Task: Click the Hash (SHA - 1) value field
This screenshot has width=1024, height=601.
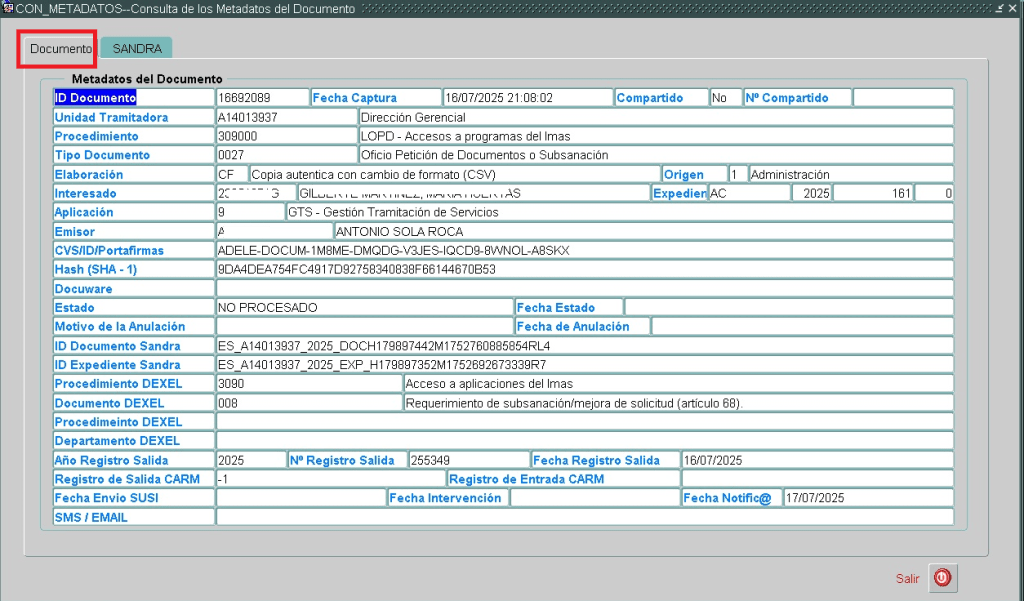Action: tap(584, 270)
